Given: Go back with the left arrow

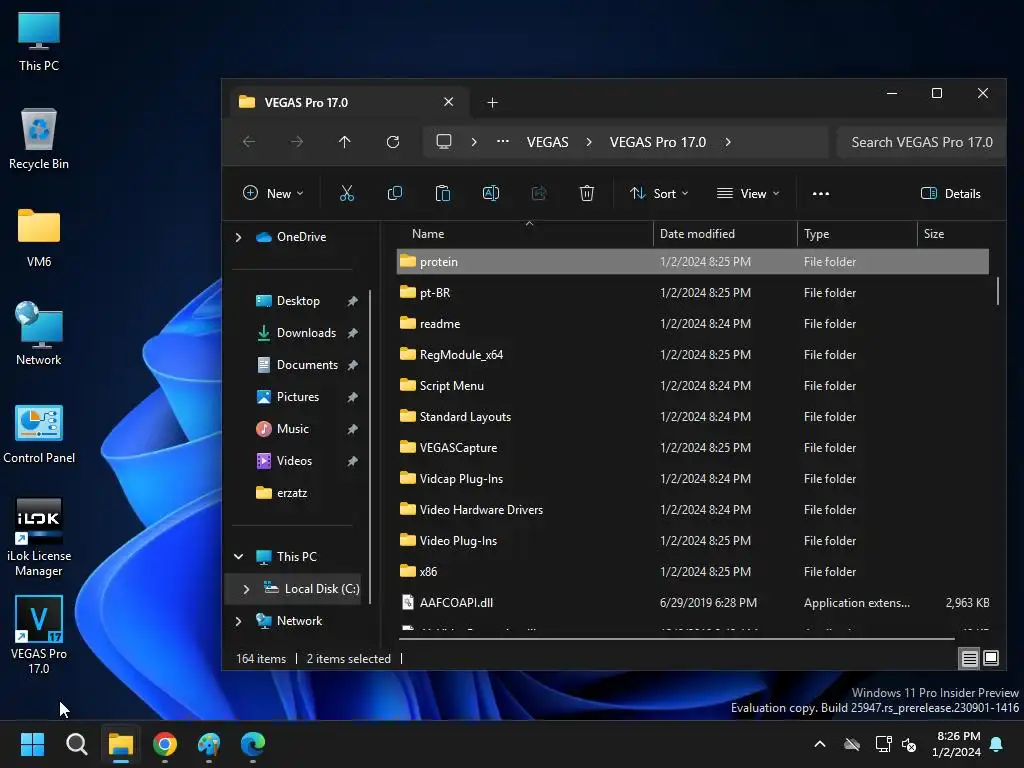Looking at the screenshot, I should (249, 142).
